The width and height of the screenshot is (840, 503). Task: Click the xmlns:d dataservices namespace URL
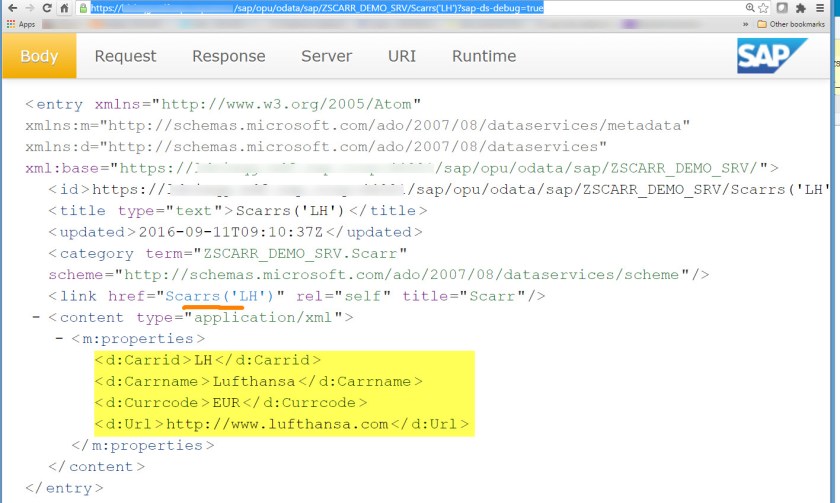tap(353, 147)
